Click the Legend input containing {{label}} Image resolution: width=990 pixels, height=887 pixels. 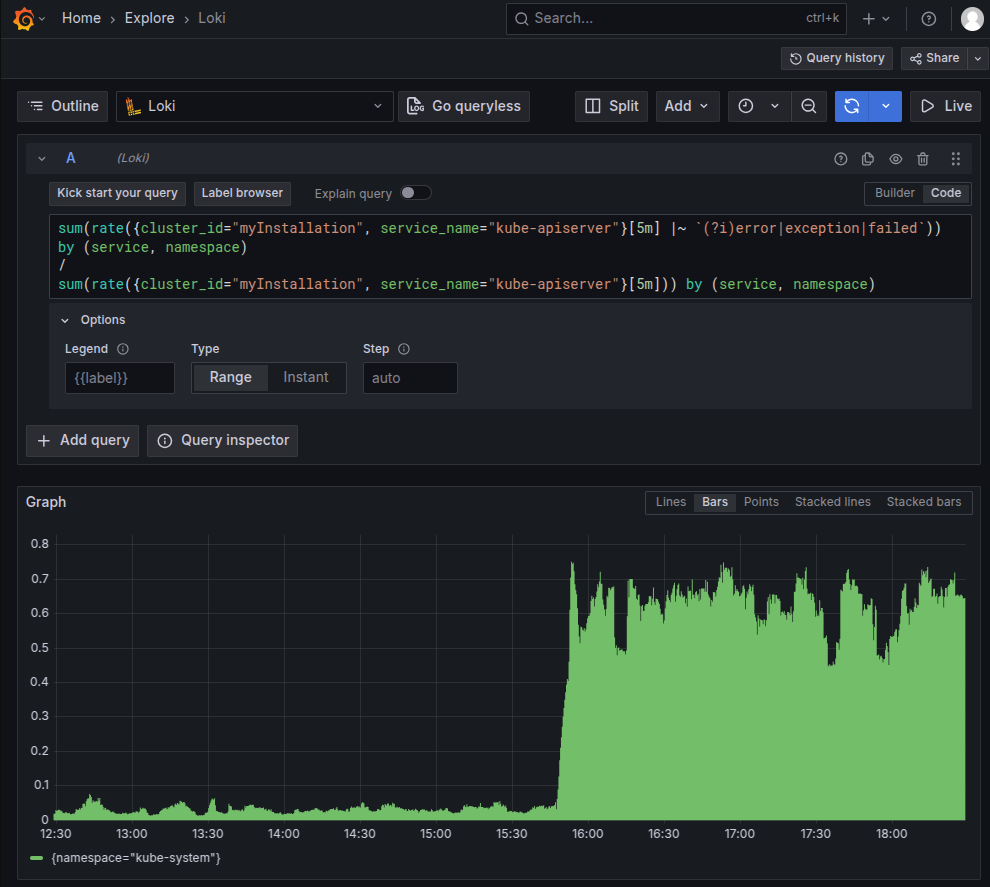coord(119,377)
